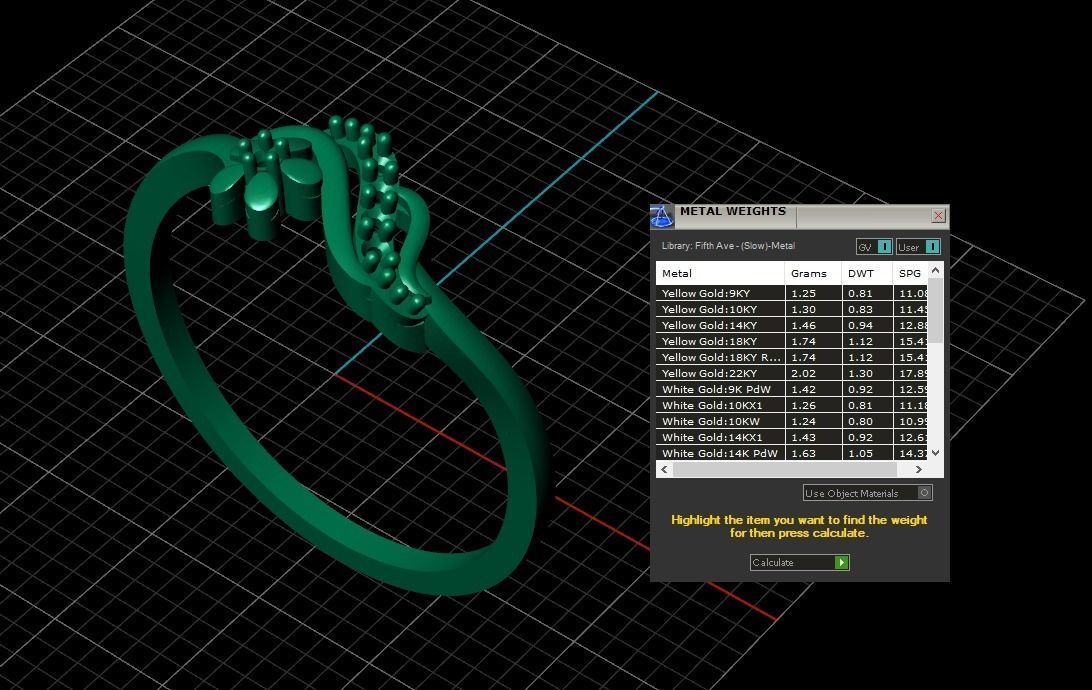Click the Calculate button
Screen dimensions: 1092x690
coord(800,562)
